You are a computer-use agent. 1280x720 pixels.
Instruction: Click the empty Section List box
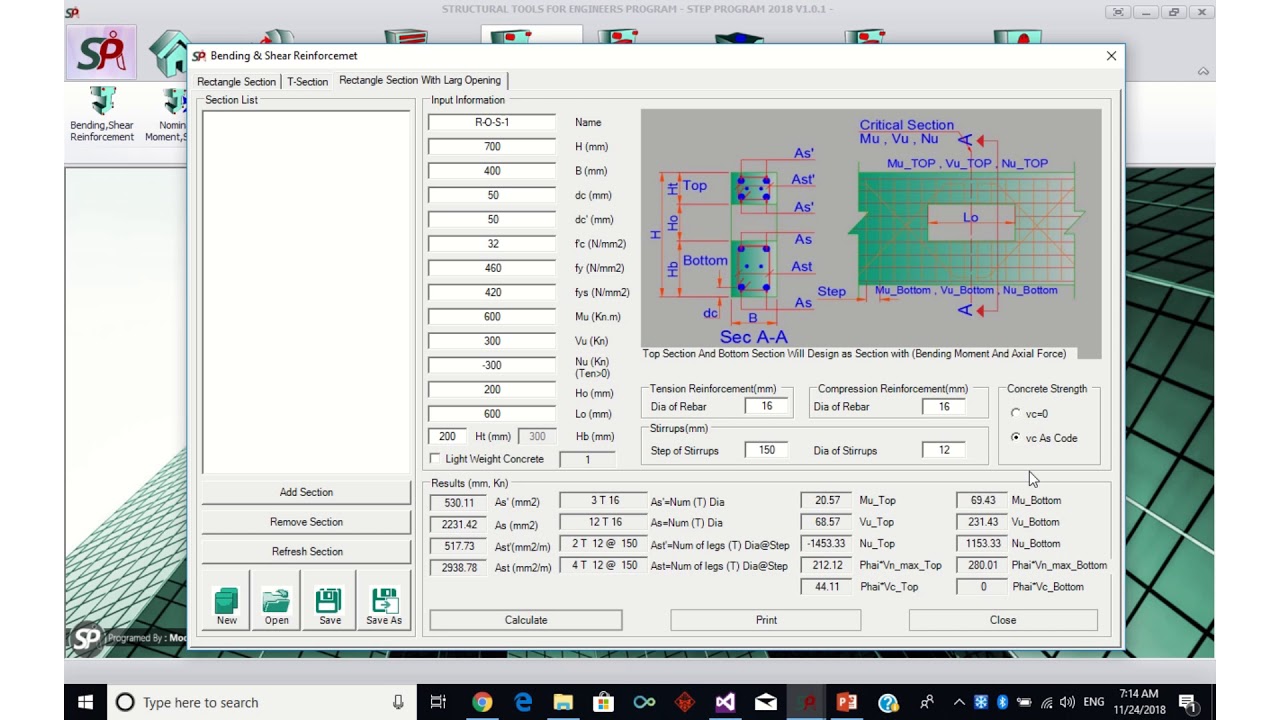(306, 291)
